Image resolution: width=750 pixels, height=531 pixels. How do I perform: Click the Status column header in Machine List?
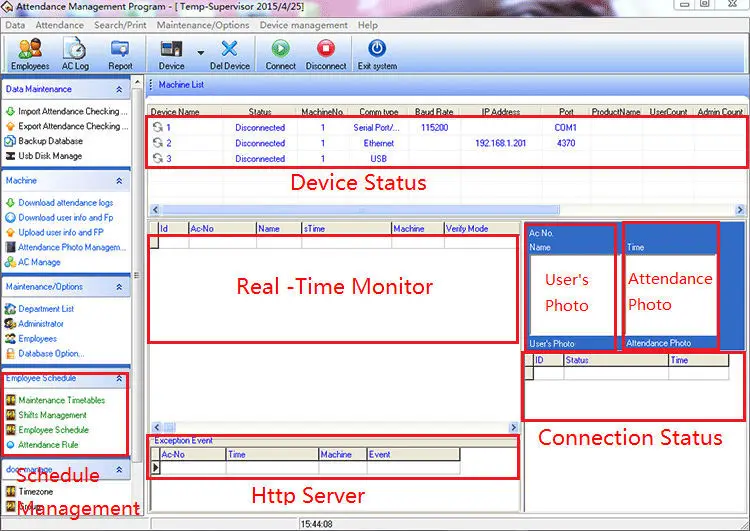[260, 112]
